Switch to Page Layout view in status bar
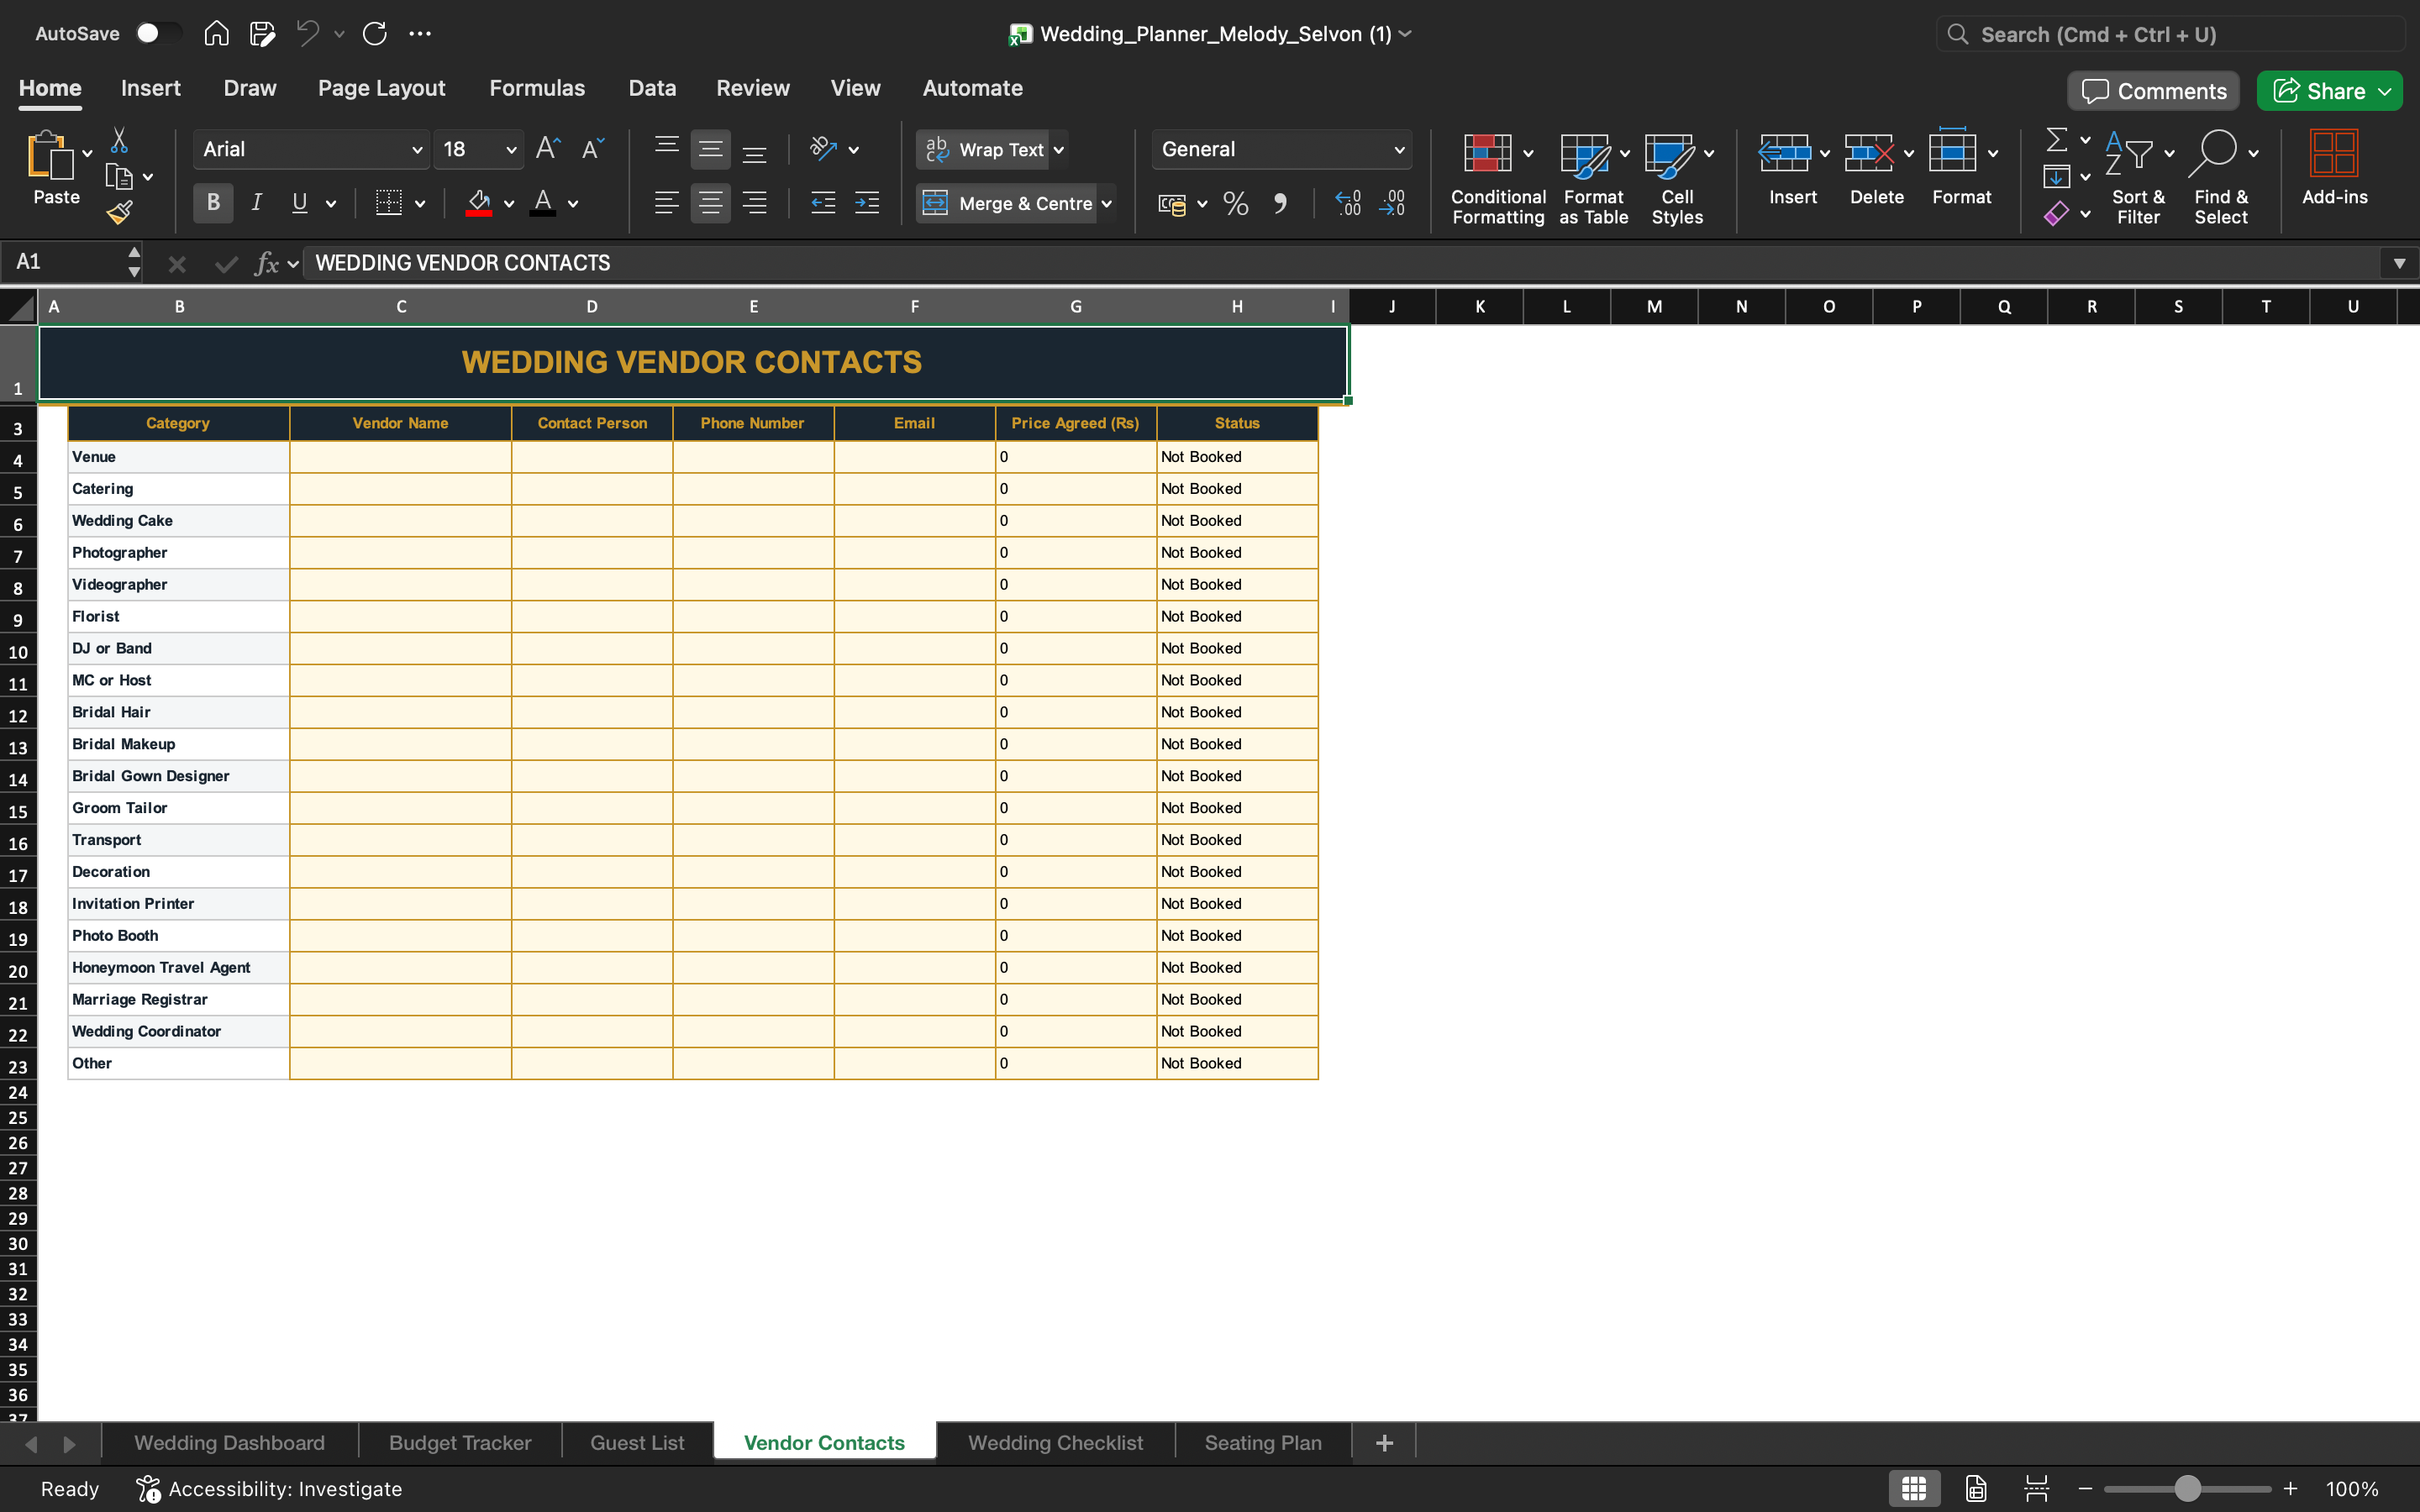Image resolution: width=2420 pixels, height=1512 pixels. coord(1976,1489)
